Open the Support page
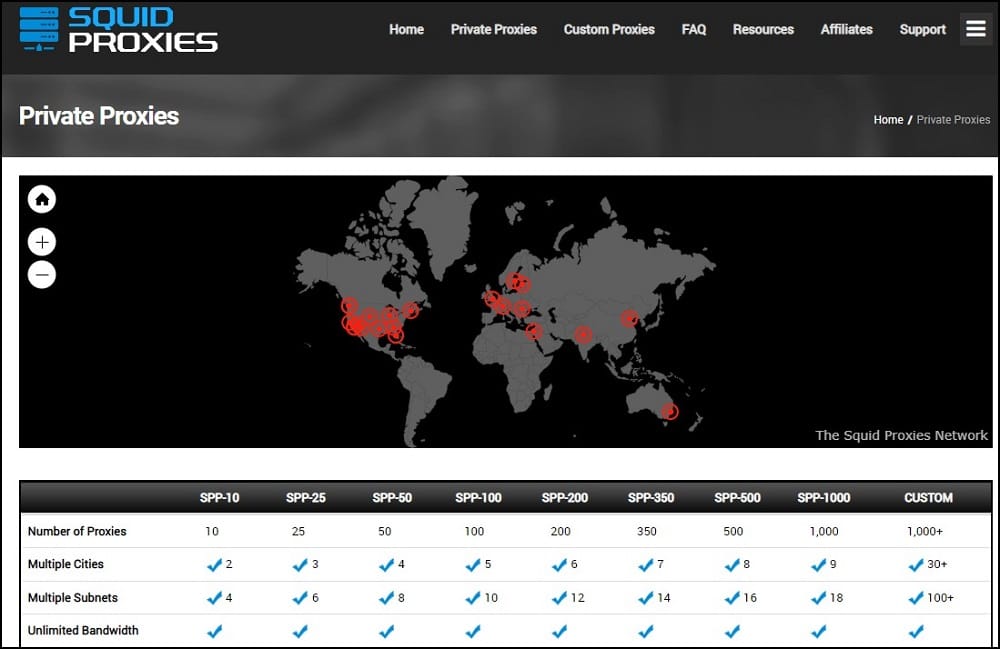This screenshot has width=1000, height=649. click(x=922, y=29)
